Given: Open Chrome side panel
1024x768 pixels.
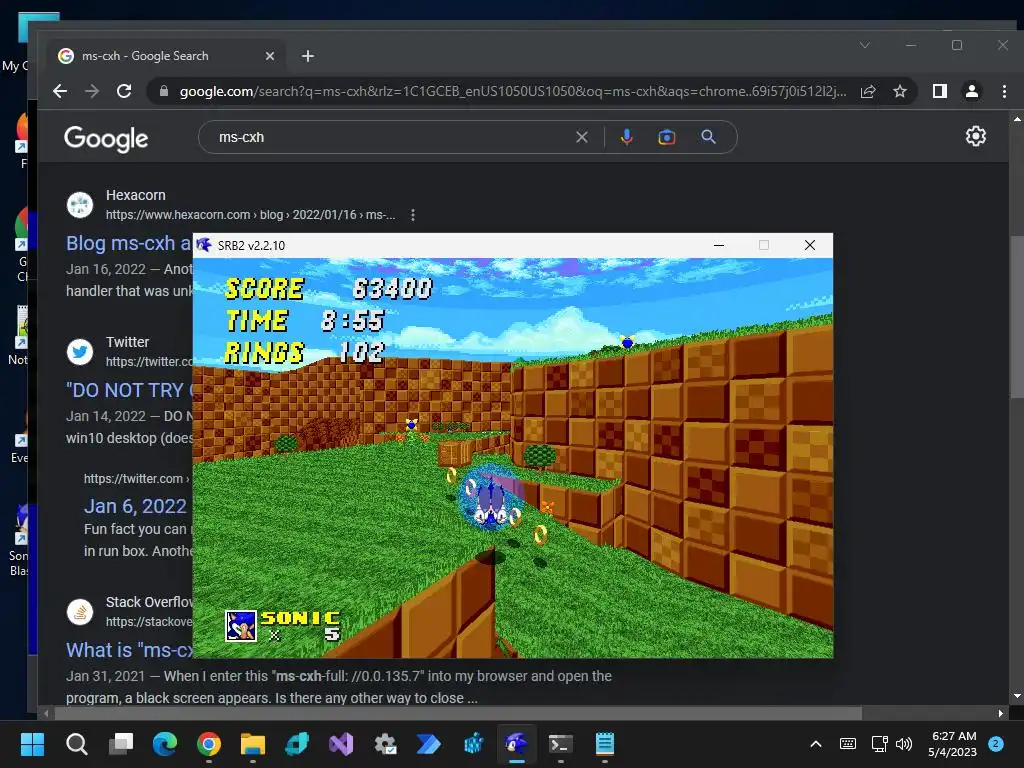Looking at the screenshot, I should coord(940,91).
